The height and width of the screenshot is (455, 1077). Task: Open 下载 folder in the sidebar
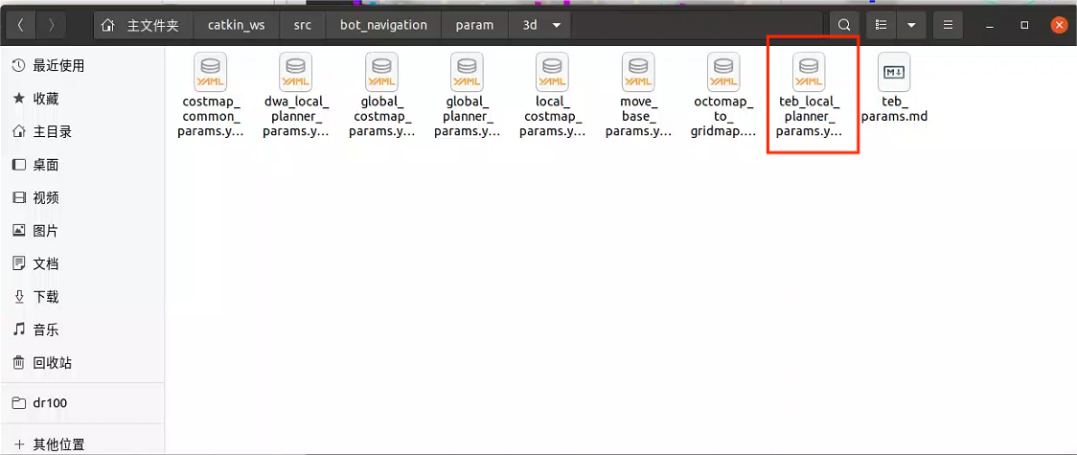[x=46, y=297]
